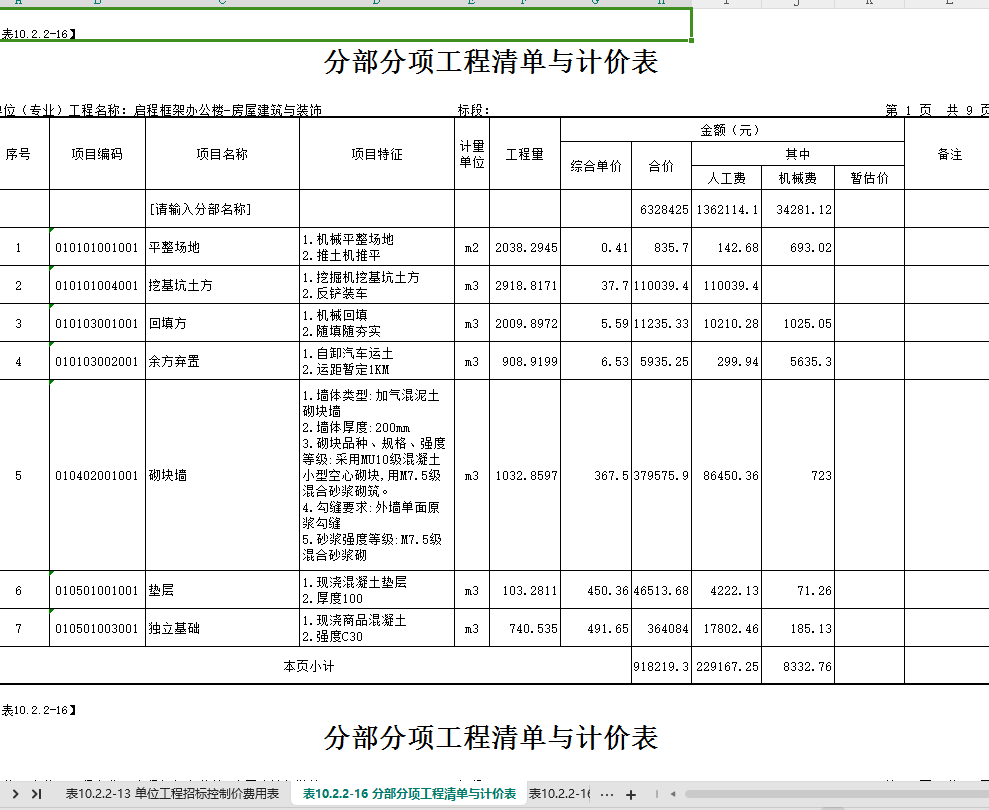Click total price cell 364084
This screenshot has height=810, width=989.
coord(661,628)
